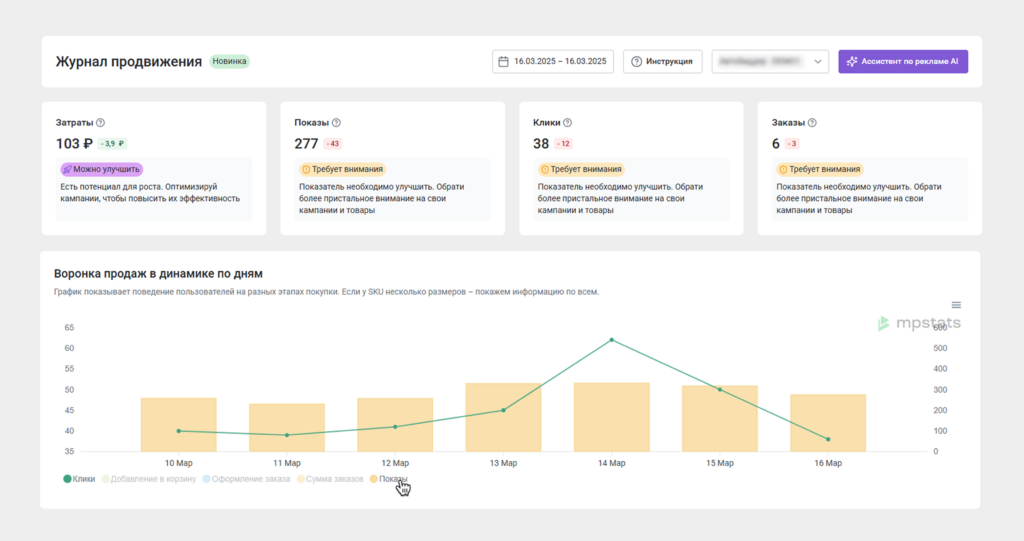Launch Ассистент по рекламе AI

point(903,62)
